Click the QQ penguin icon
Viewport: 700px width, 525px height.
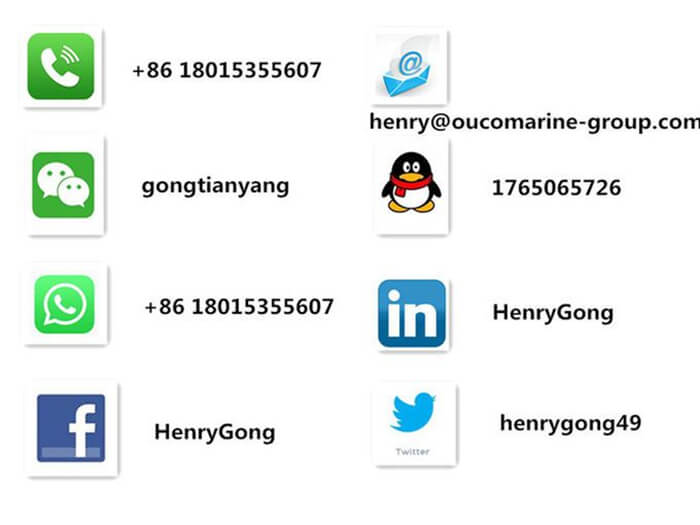point(411,182)
